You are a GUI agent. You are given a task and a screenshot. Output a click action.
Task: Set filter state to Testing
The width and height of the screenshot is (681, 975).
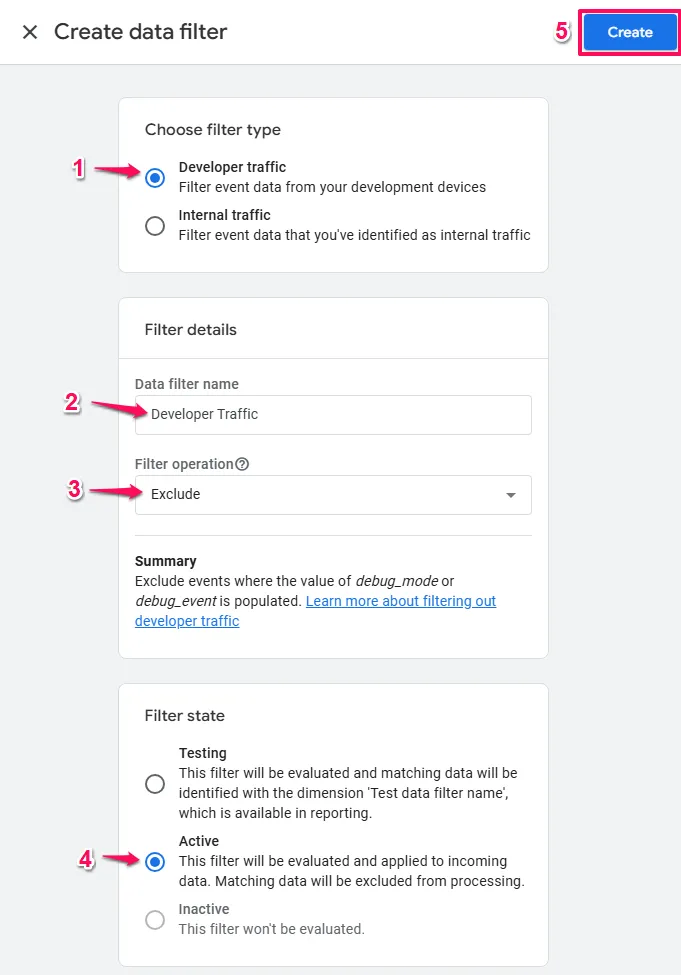[155, 784]
